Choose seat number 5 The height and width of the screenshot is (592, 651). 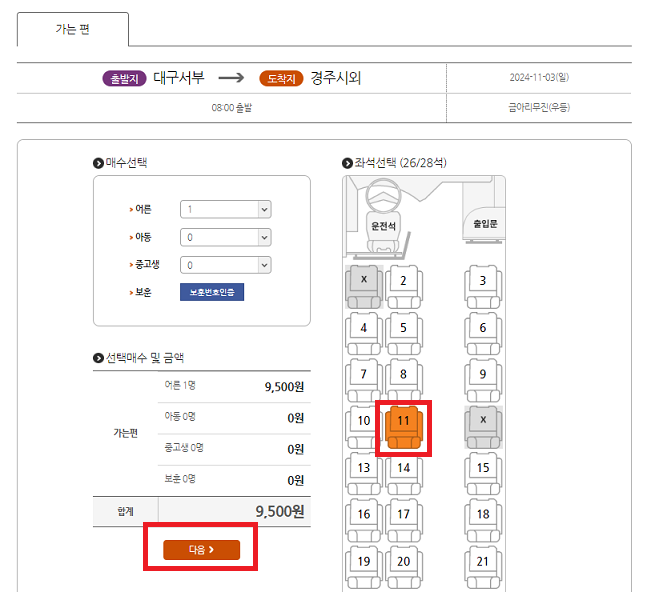pyautogui.click(x=404, y=333)
